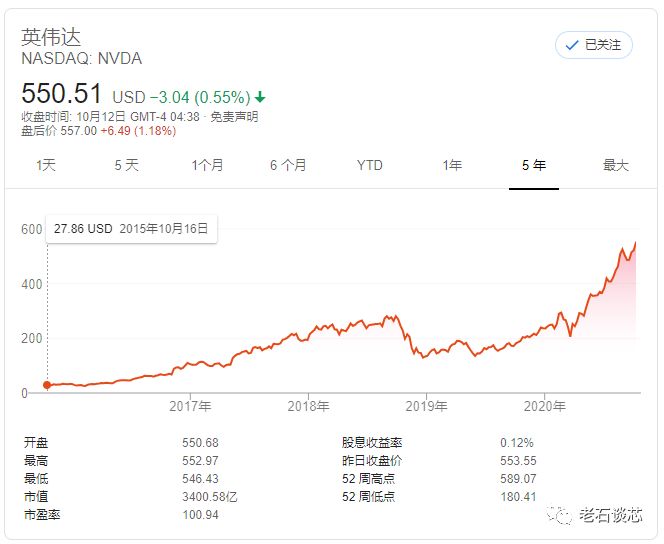Click the 400 y-axis label
The width and height of the screenshot is (664, 544).
coord(32,284)
